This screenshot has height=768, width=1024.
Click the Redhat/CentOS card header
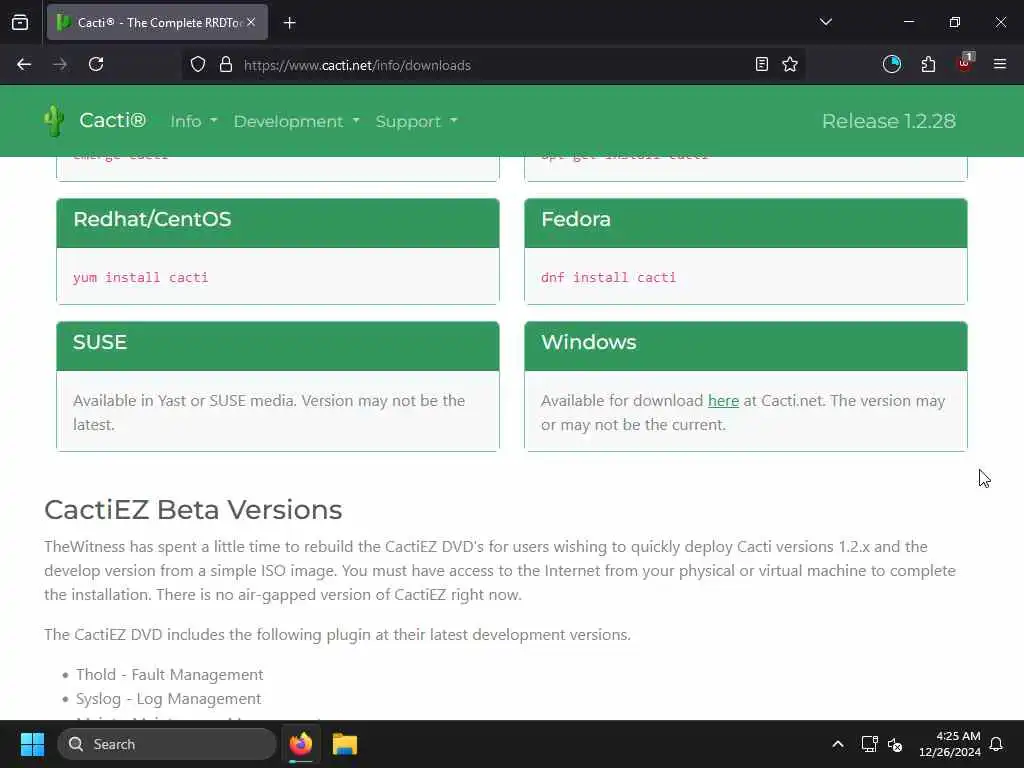[x=278, y=223]
